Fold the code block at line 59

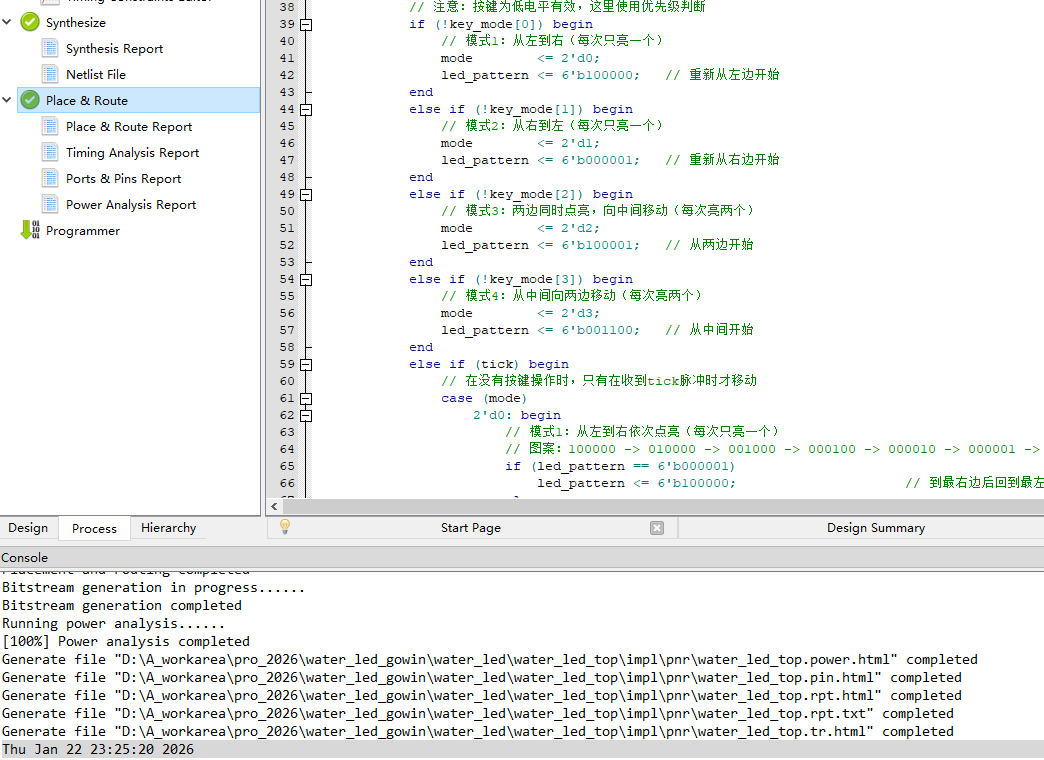point(306,364)
